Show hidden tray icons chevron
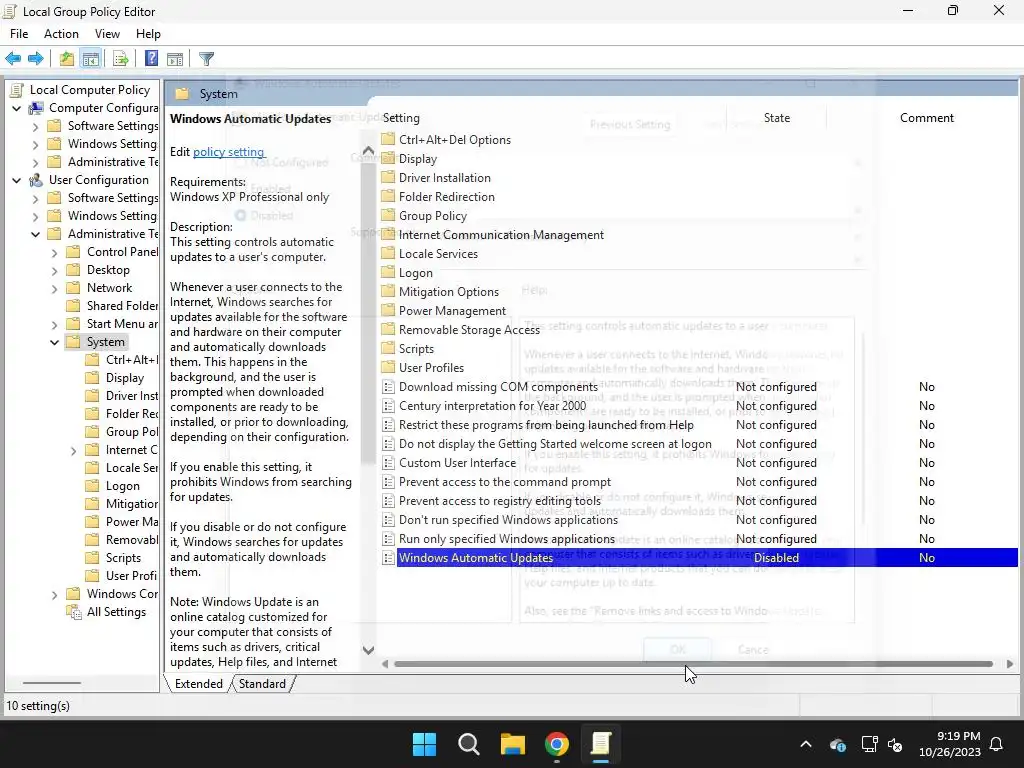Screen dimensions: 1024x768 pyautogui.click(x=806, y=744)
